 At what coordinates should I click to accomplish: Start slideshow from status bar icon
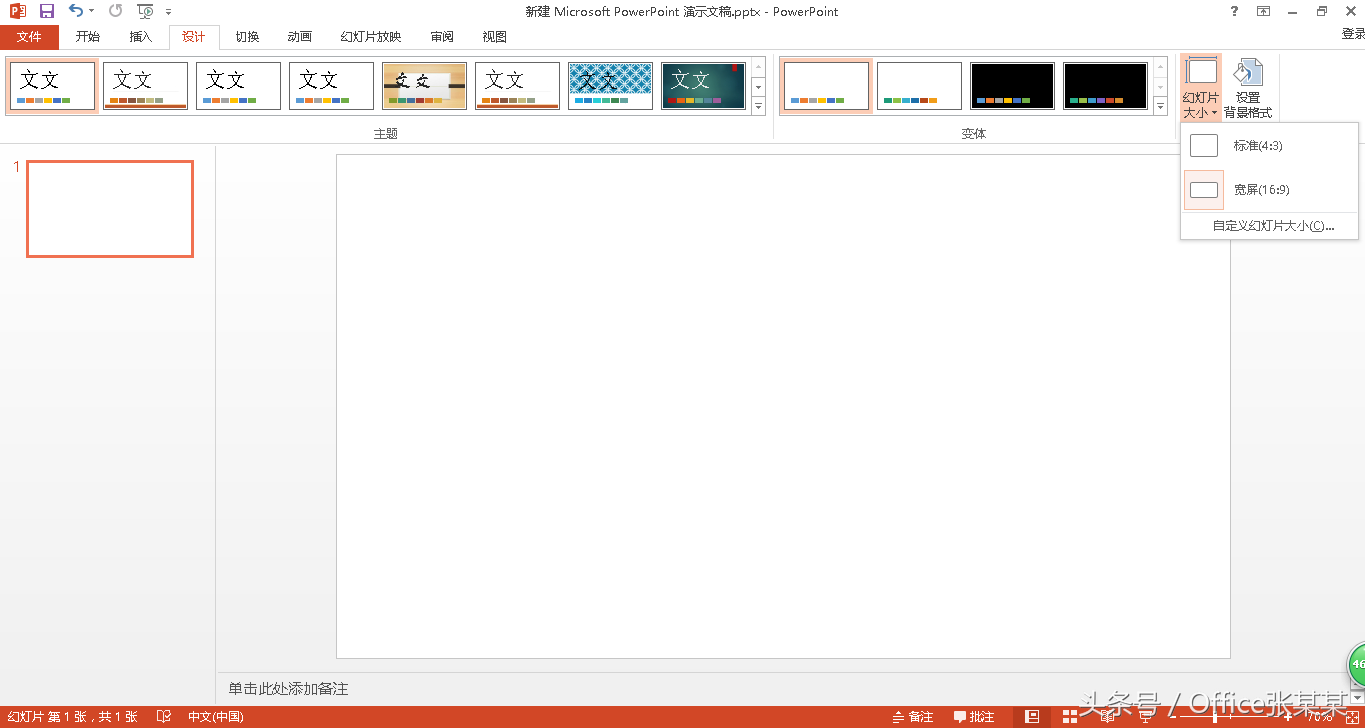(1143, 716)
